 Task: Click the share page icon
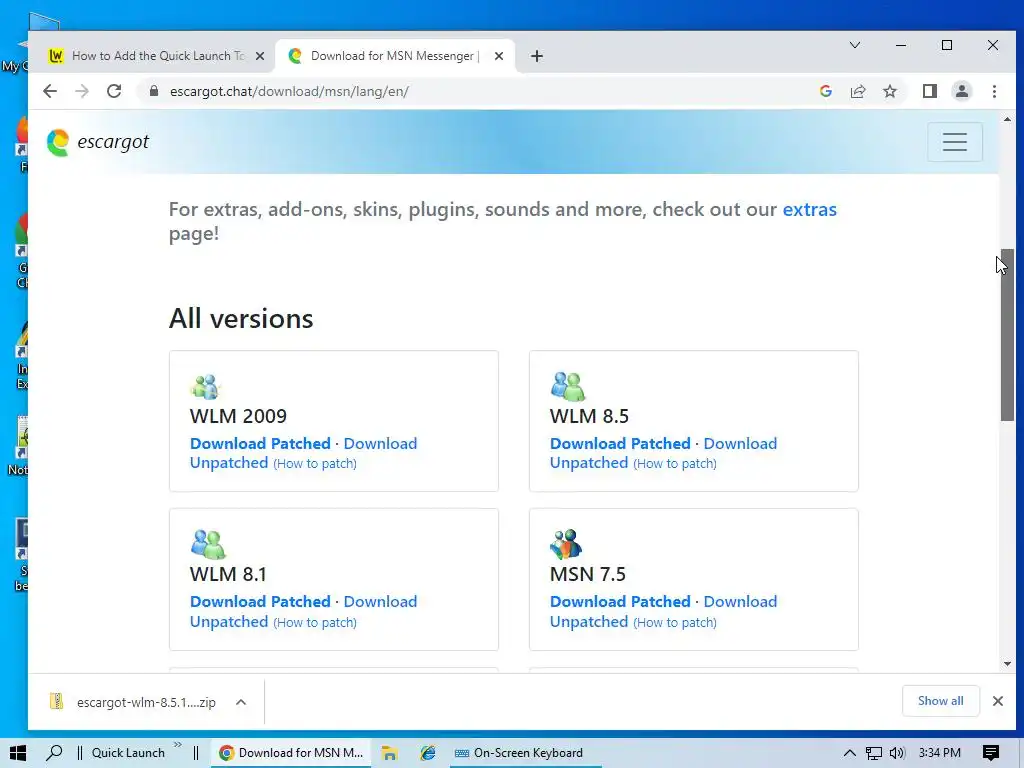857,91
